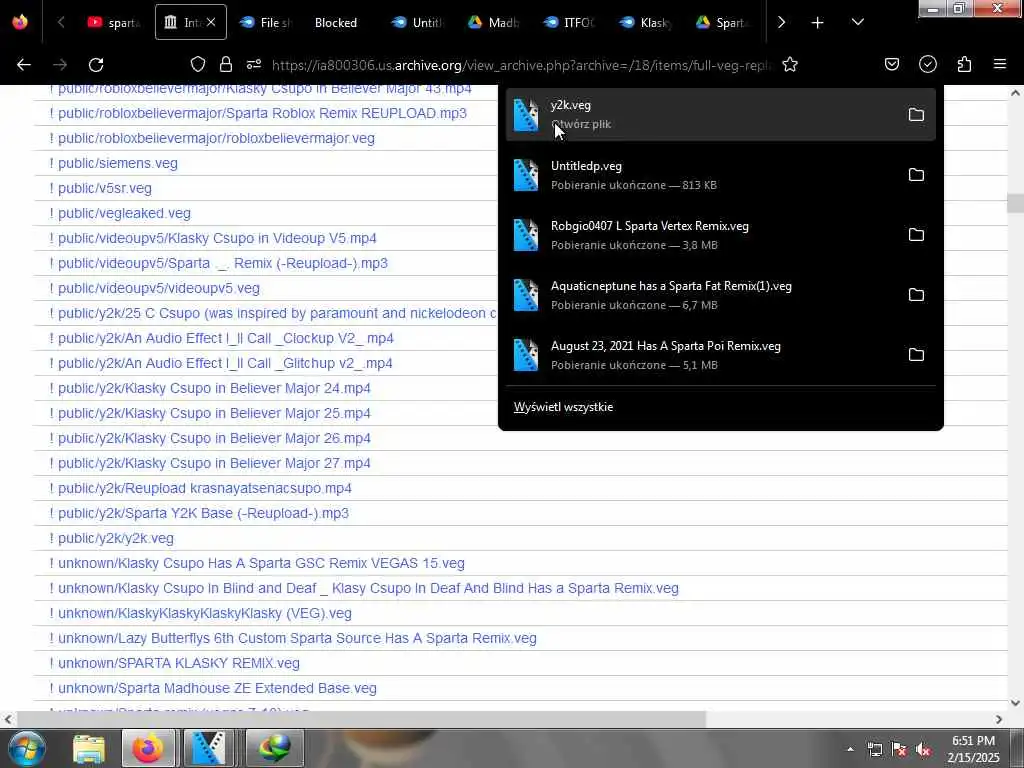
Task: Save page to Pocket
Action: point(892,64)
